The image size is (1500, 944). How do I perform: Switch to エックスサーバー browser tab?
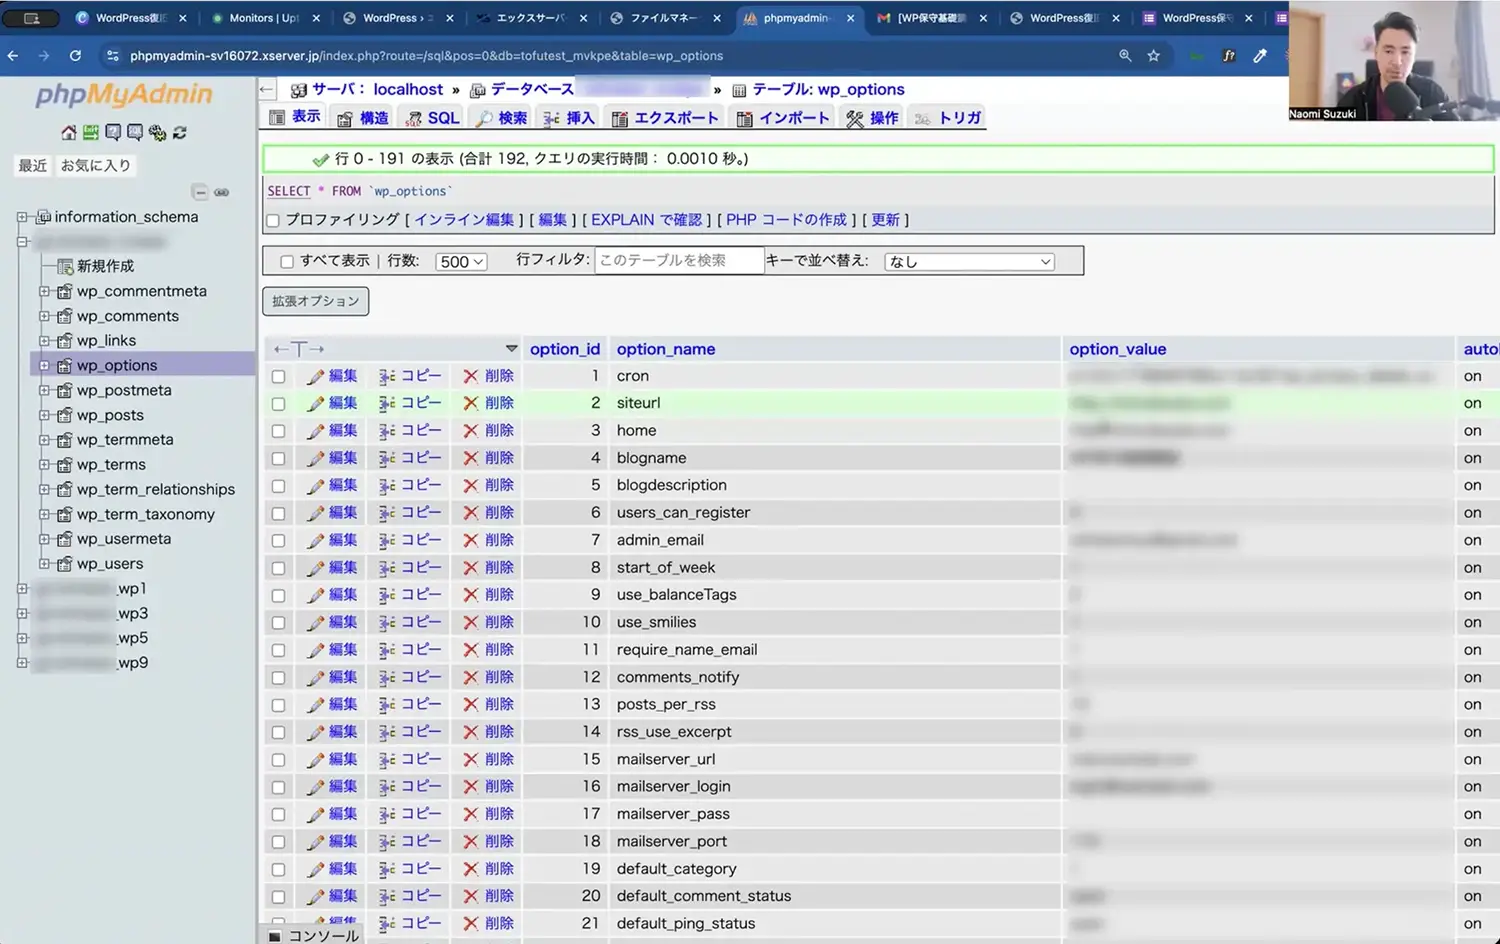tap(531, 18)
